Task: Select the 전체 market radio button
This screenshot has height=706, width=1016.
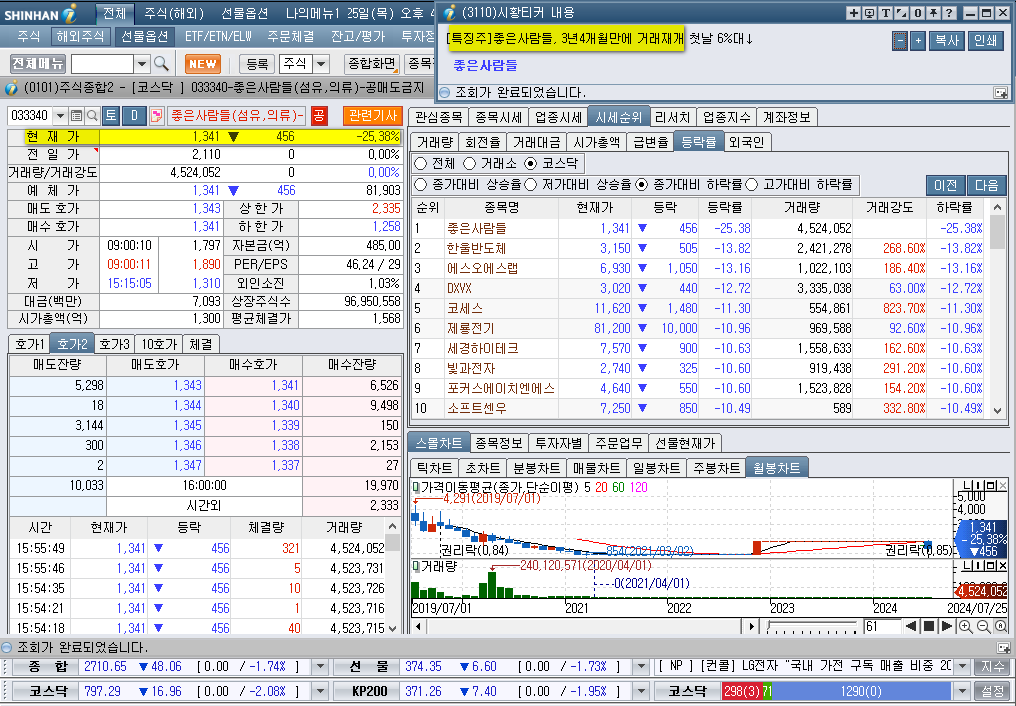Action: (421, 163)
